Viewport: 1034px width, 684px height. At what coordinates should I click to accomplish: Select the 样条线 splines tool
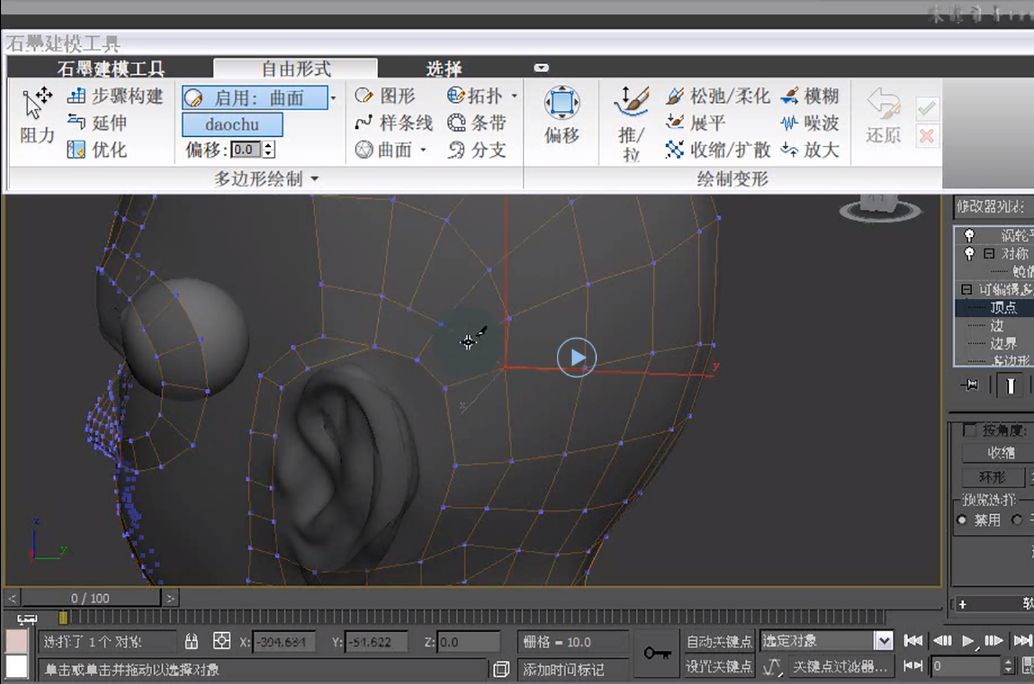[x=393, y=123]
